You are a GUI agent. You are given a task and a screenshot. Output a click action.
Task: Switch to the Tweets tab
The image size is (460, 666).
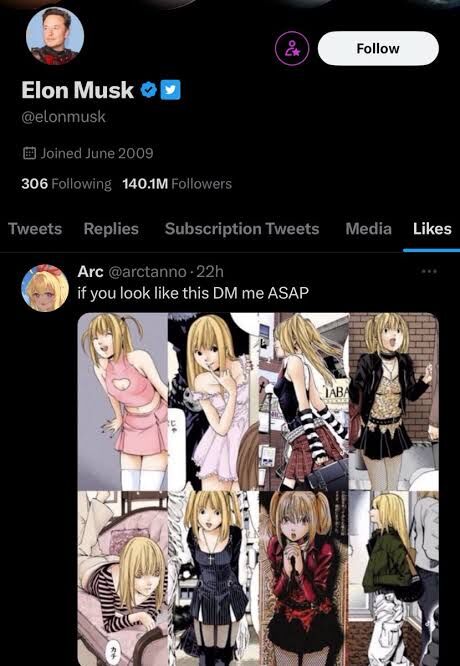click(x=35, y=229)
